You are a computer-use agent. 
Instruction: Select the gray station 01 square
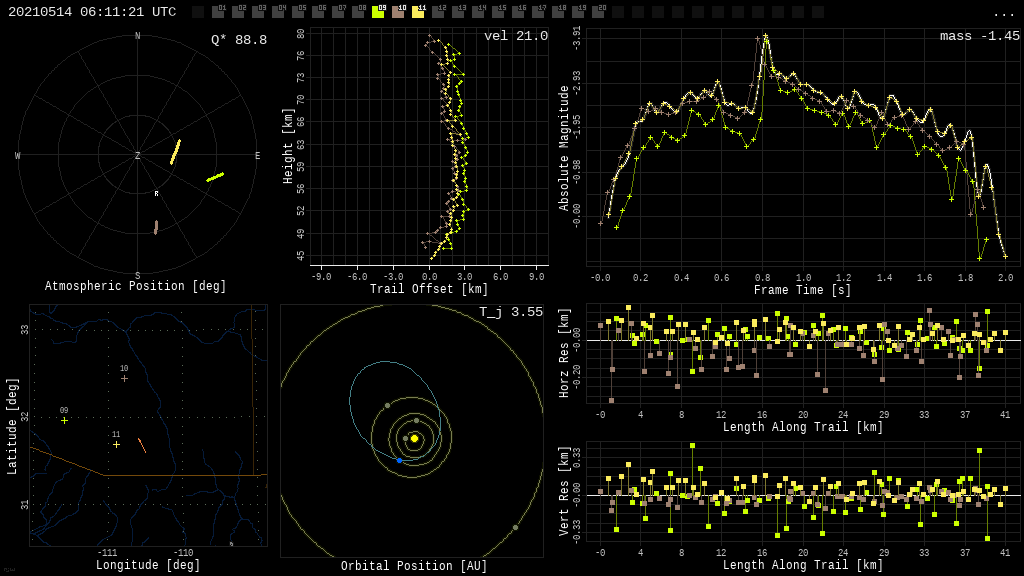pos(218,12)
